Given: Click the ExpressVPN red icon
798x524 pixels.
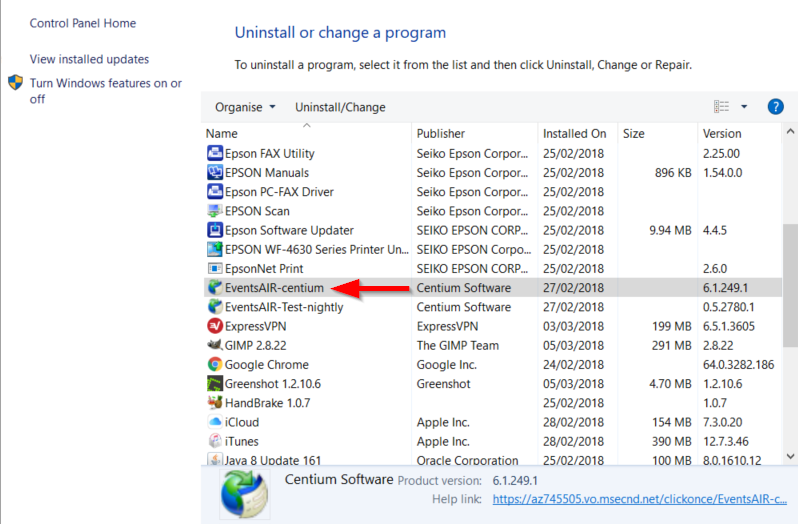Looking at the screenshot, I should point(215,326).
